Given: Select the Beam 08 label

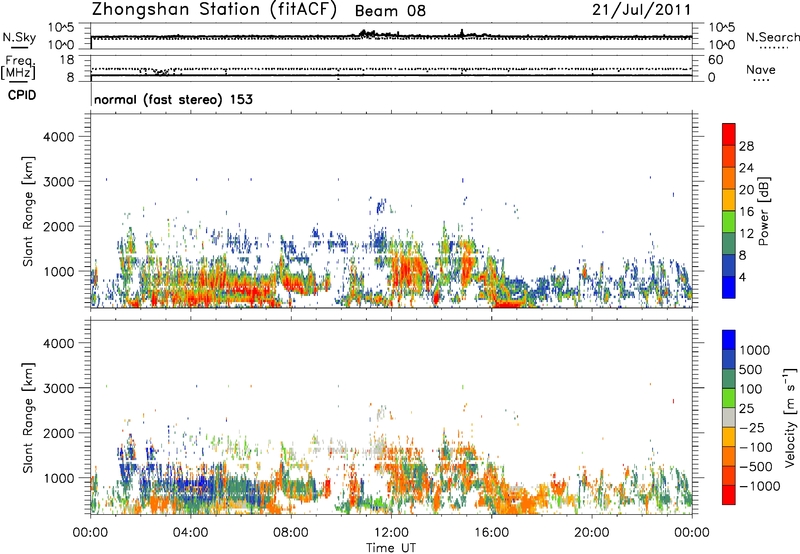Looking at the screenshot, I should tap(390, 11).
